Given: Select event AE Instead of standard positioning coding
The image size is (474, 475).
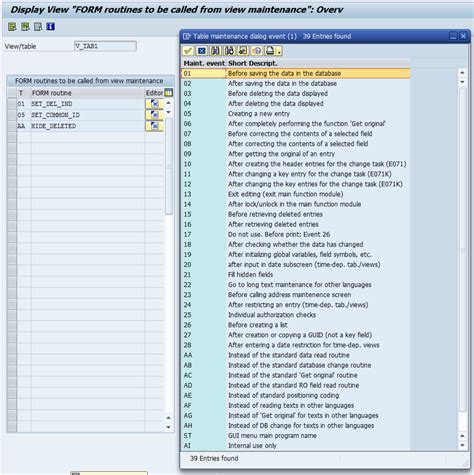Looking at the screenshot, I should coord(296,395).
